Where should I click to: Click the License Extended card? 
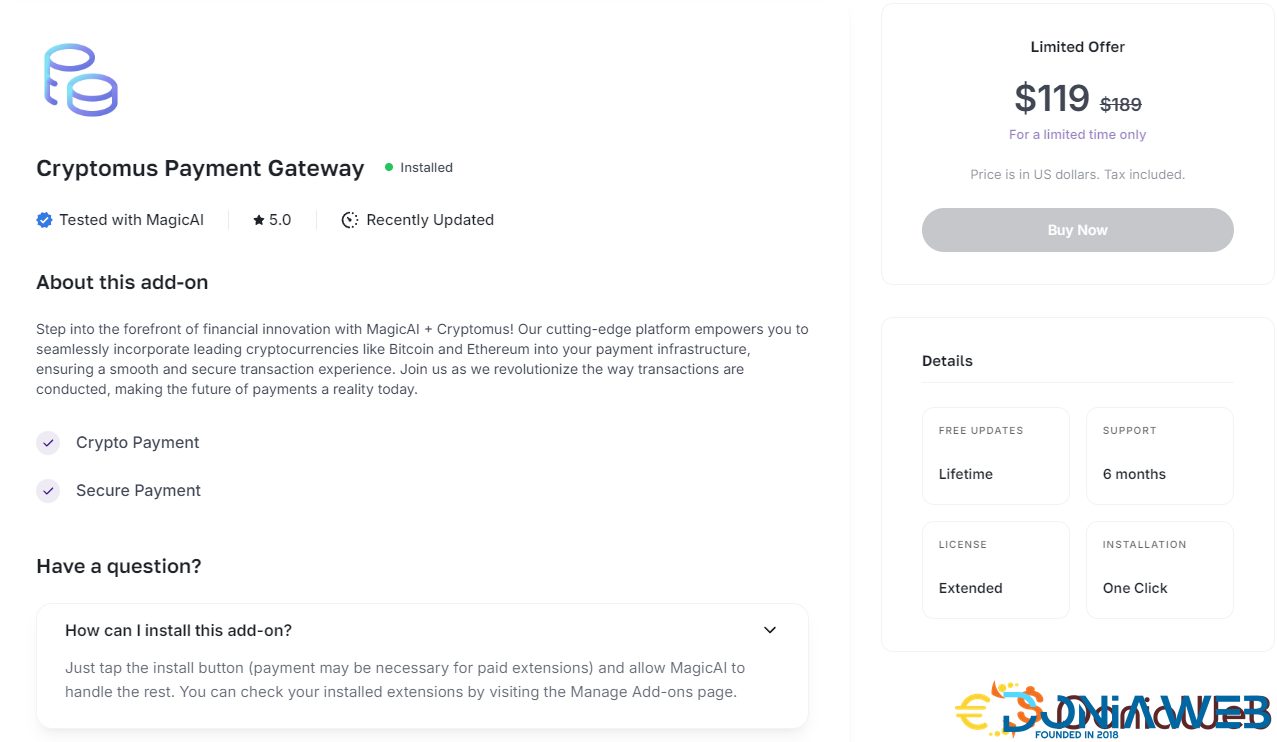(996, 569)
